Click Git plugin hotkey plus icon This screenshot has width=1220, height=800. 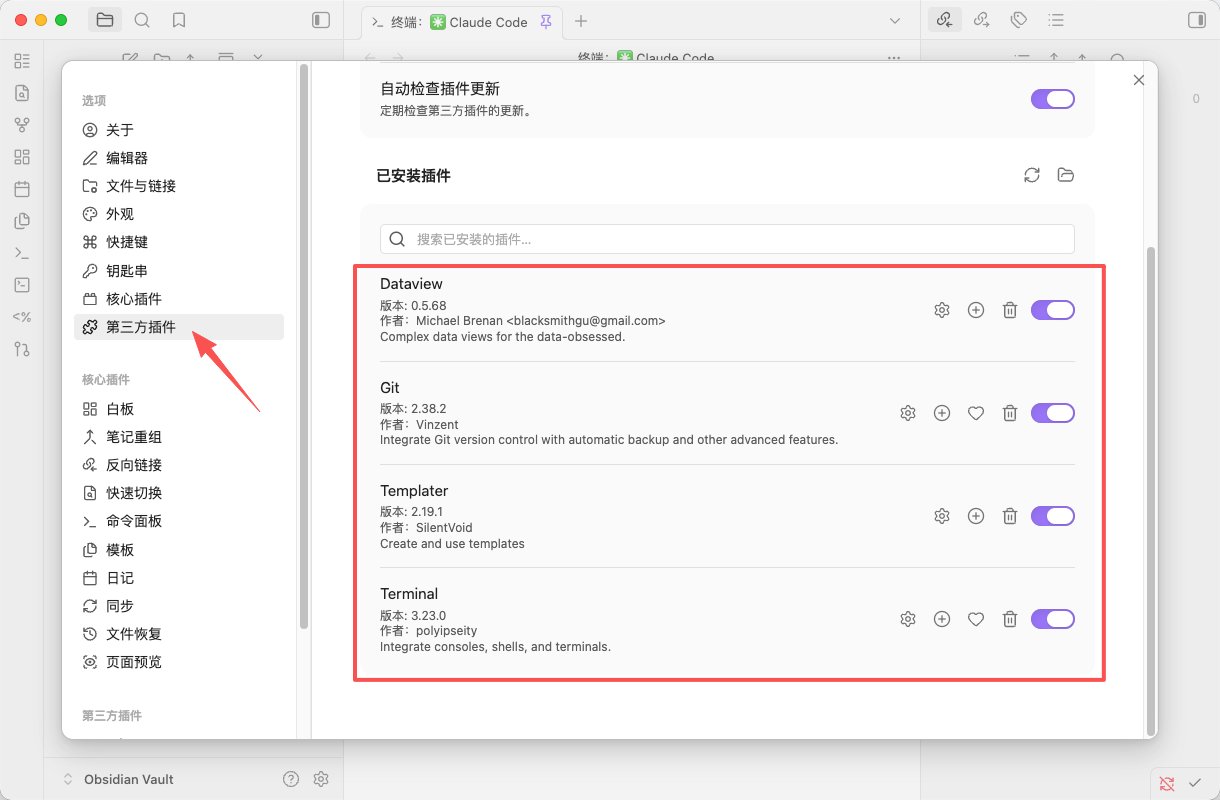(942, 413)
